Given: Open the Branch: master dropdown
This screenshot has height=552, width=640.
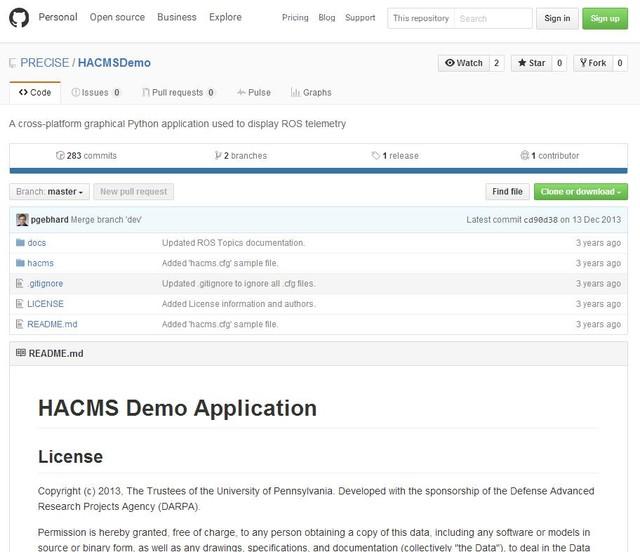Looking at the screenshot, I should tap(49, 191).
